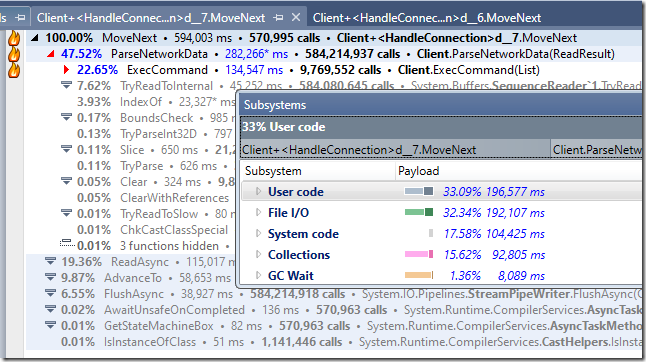Expand the 6.55% FlushAsync node
The width and height of the screenshot is (646, 362).
pos(50,293)
